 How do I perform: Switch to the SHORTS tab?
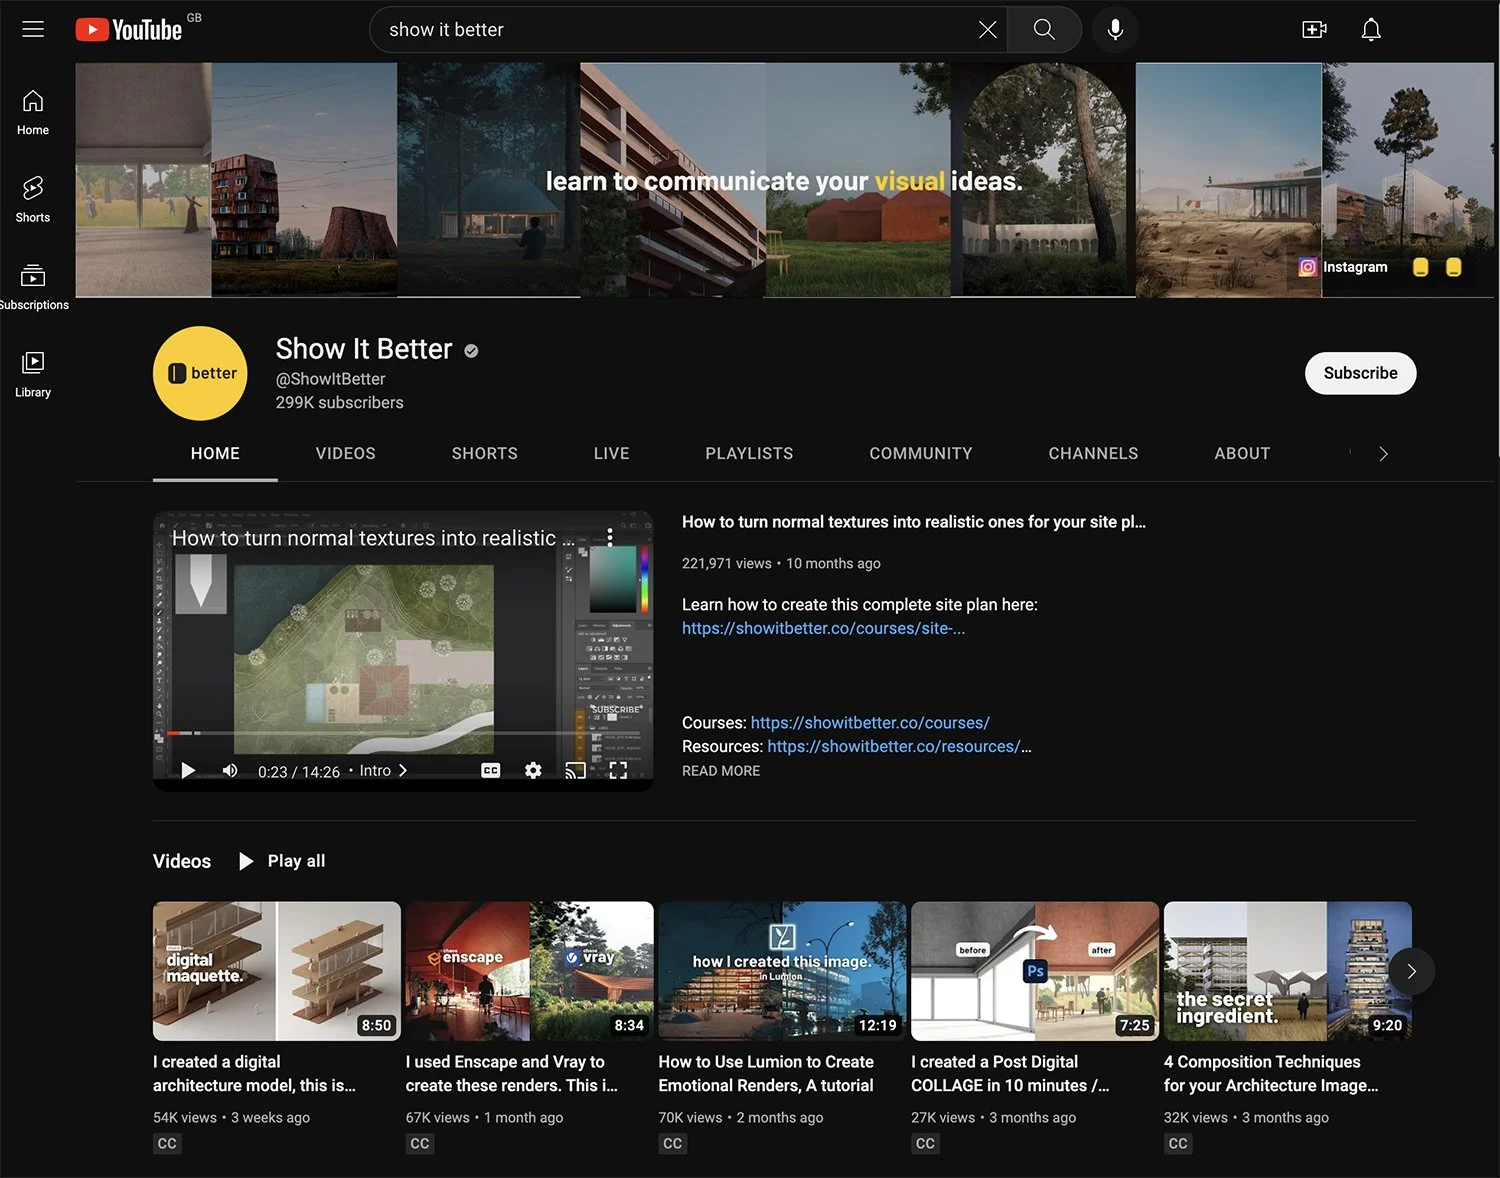[x=485, y=454]
